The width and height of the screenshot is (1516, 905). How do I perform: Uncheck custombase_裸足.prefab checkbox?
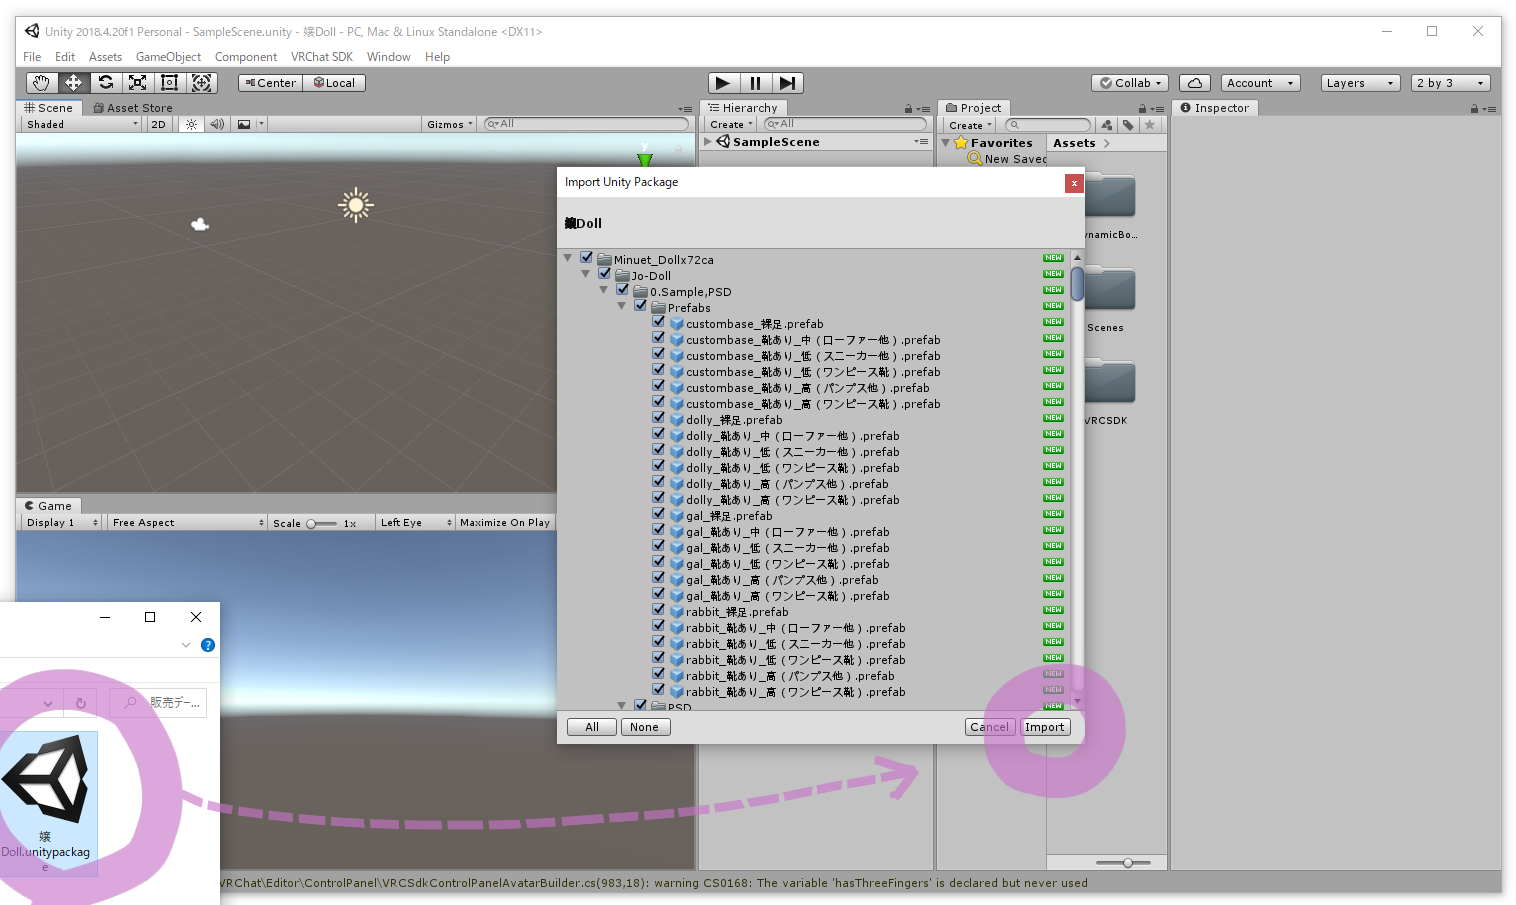(x=659, y=321)
